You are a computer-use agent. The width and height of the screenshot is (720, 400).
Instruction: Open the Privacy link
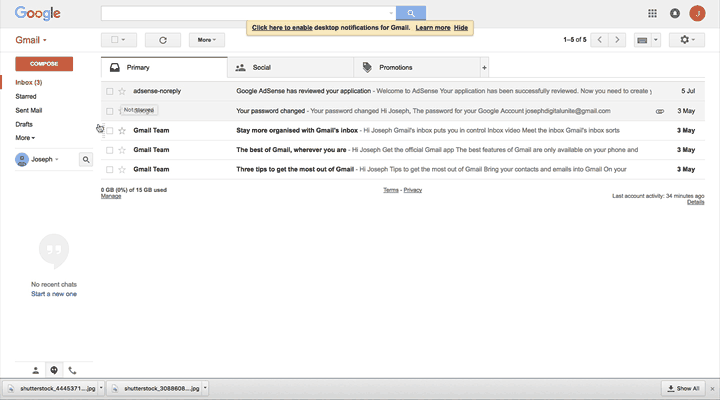coord(413,190)
